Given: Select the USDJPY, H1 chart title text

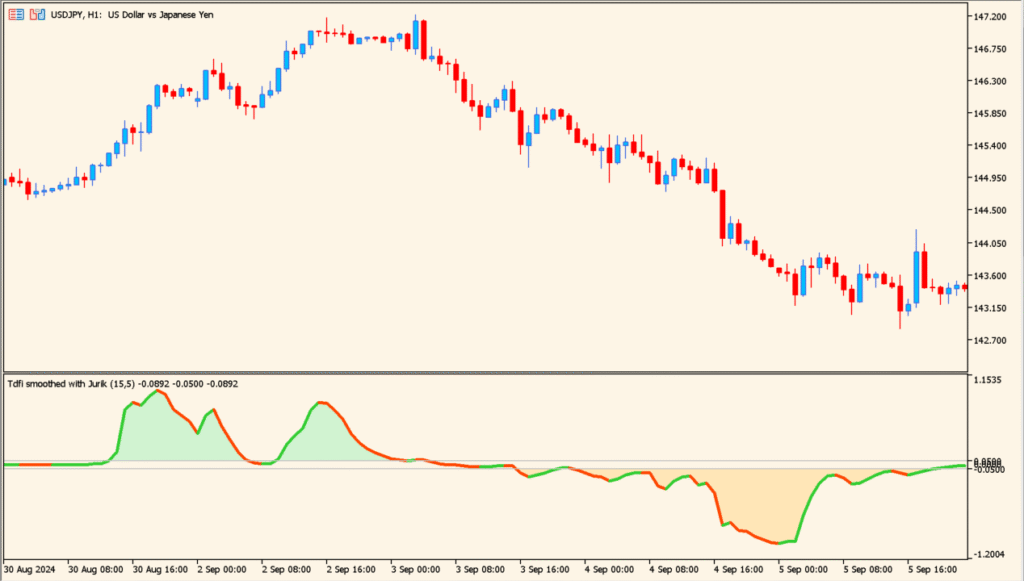Looking at the screenshot, I should pyautogui.click(x=75, y=13).
